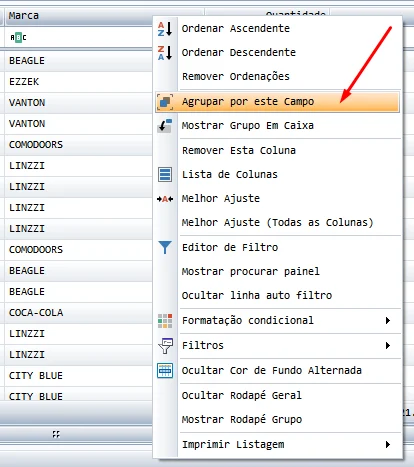Expand the Filtros submenu arrow
This screenshot has height=467, width=414.
(x=388, y=345)
